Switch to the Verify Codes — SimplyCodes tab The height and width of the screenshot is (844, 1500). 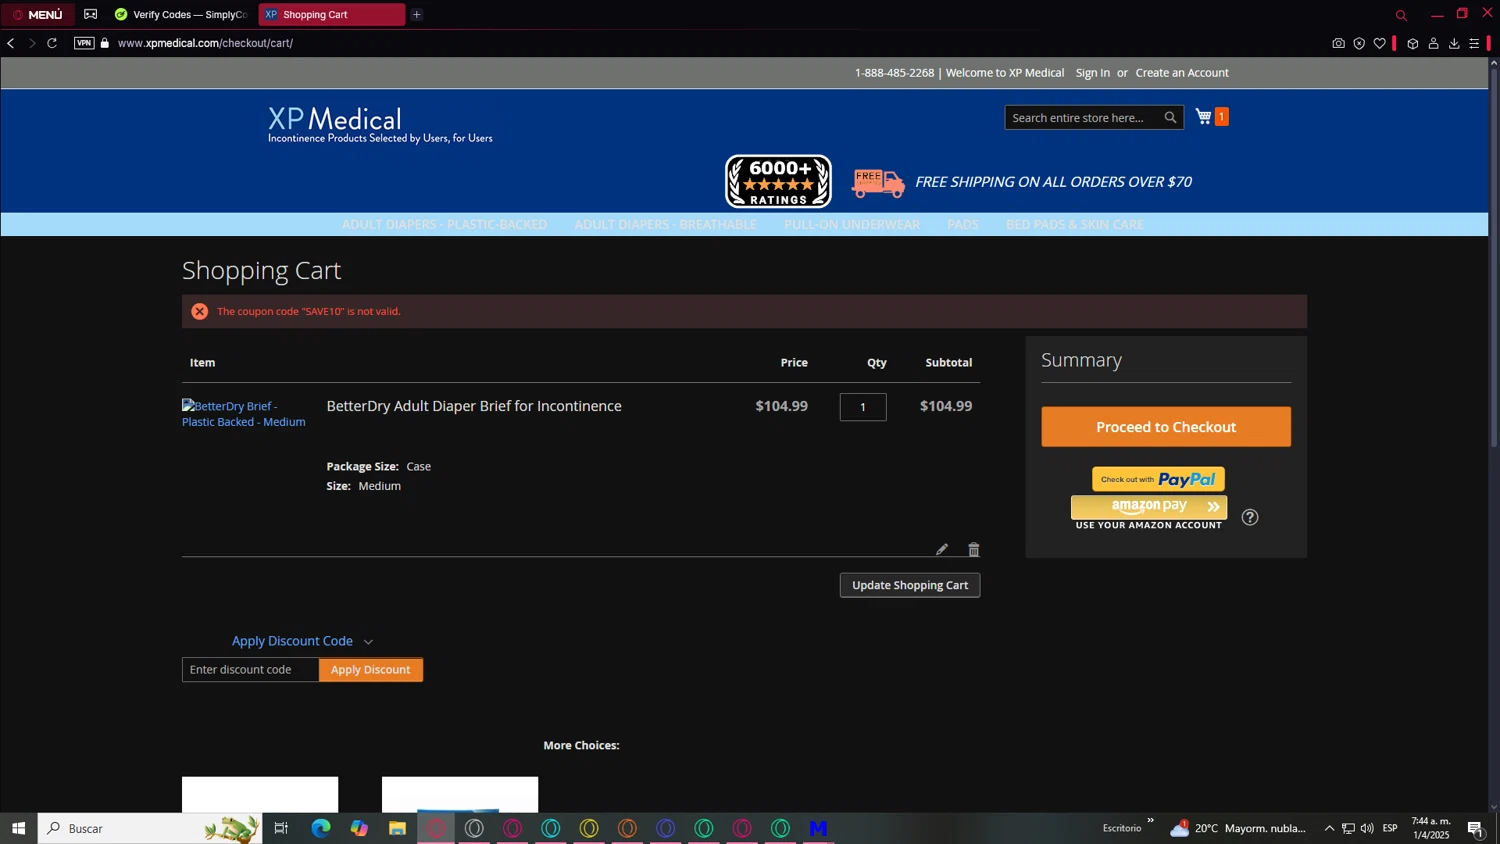coord(181,14)
